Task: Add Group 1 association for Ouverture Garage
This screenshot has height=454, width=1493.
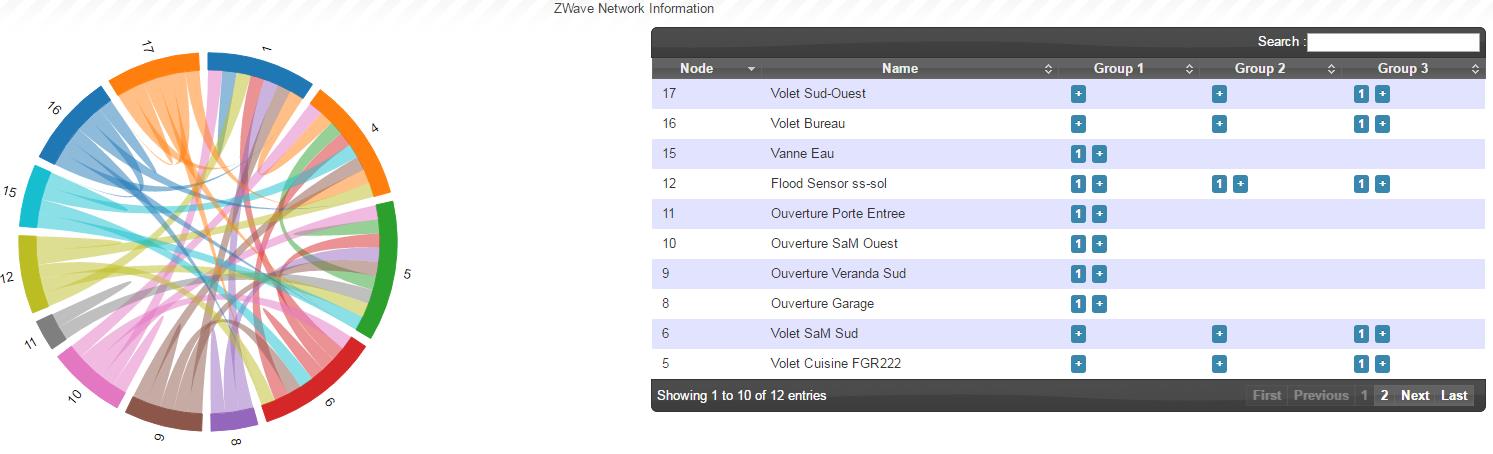Action: tap(1099, 304)
